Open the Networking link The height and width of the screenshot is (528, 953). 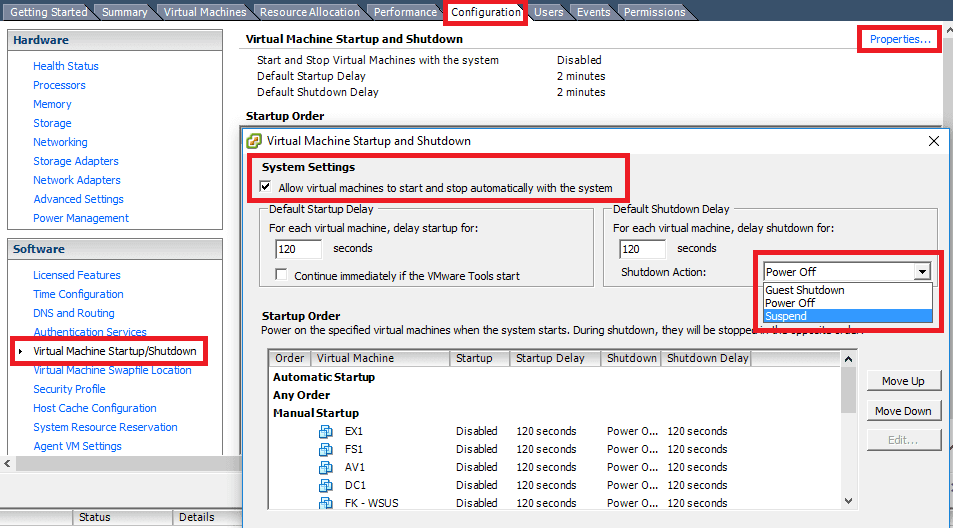[60, 142]
